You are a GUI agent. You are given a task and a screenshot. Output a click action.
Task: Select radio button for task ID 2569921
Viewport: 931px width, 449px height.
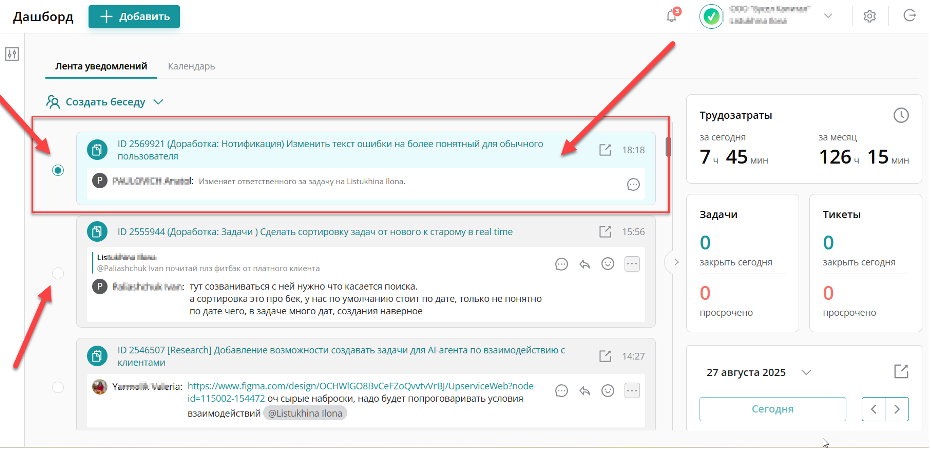tap(58, 171)
